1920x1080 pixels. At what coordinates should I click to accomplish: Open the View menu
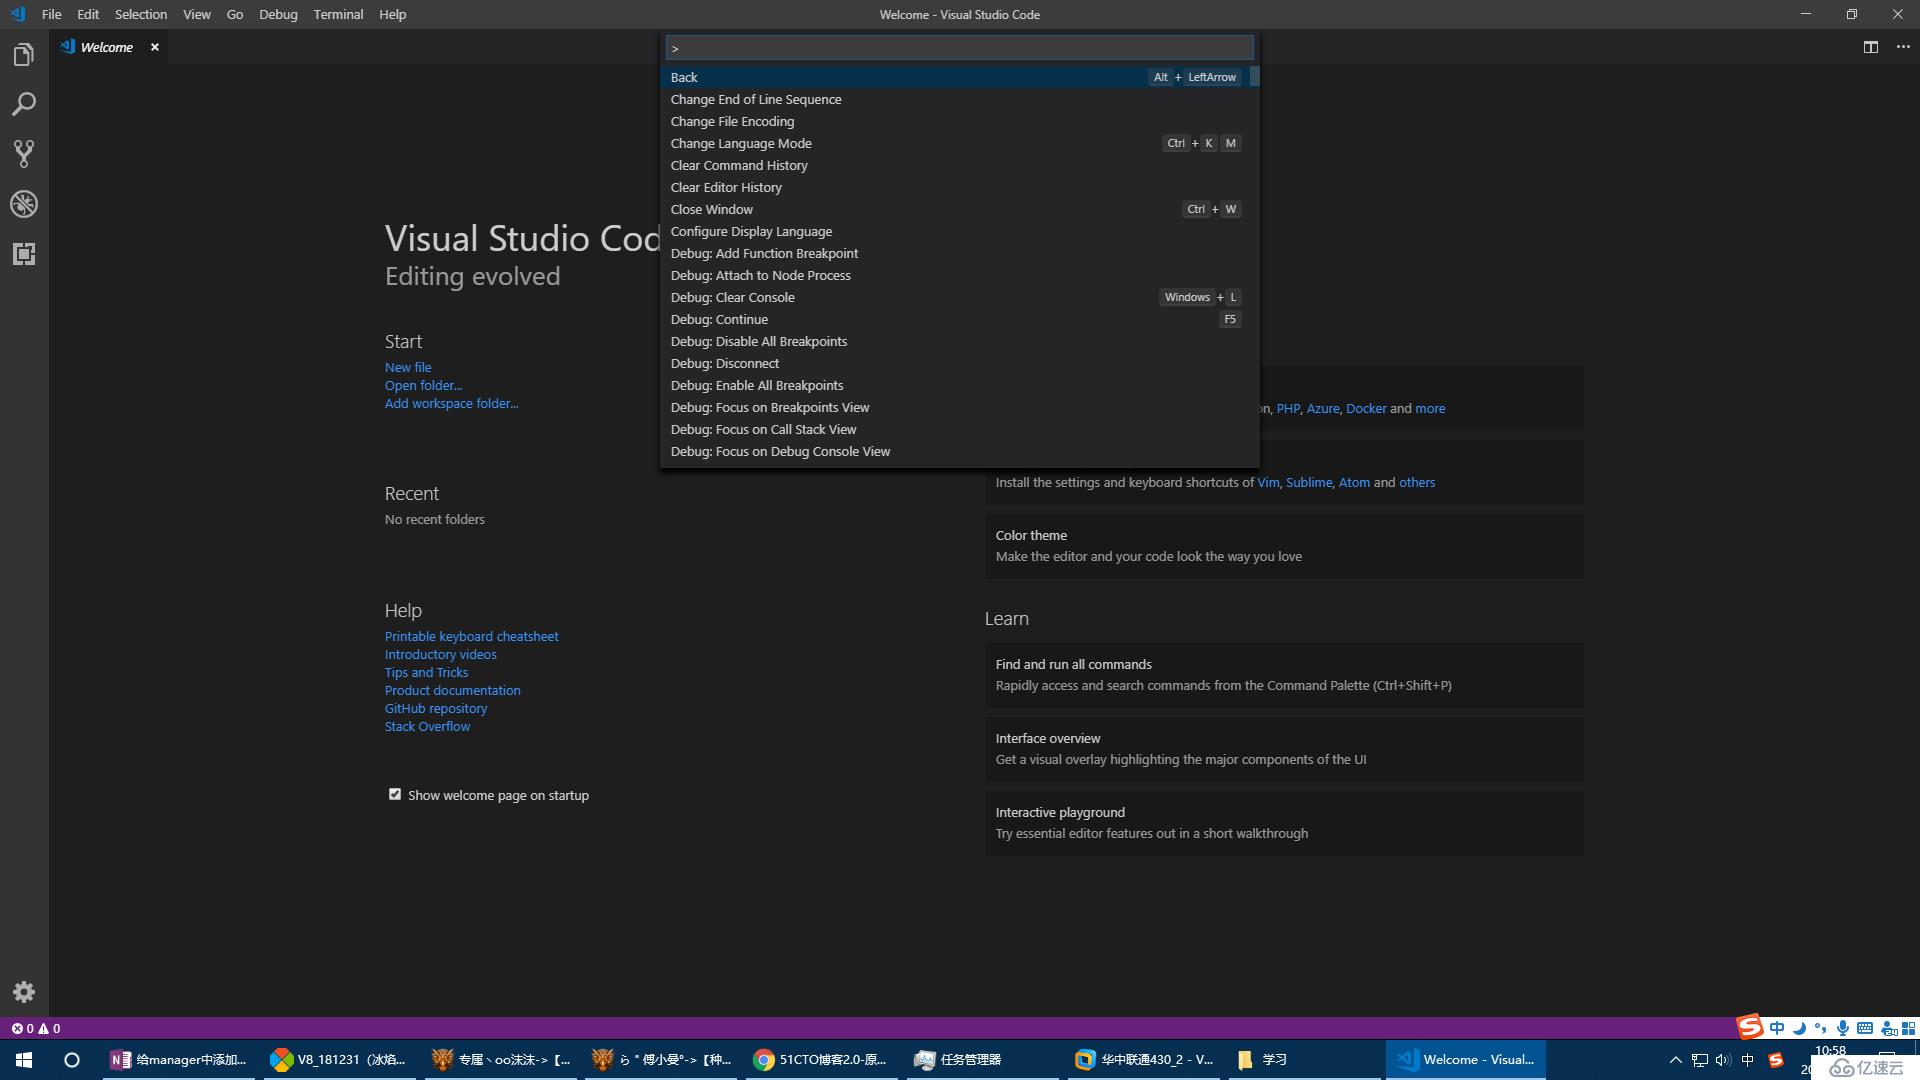click(x=197, y=14)
